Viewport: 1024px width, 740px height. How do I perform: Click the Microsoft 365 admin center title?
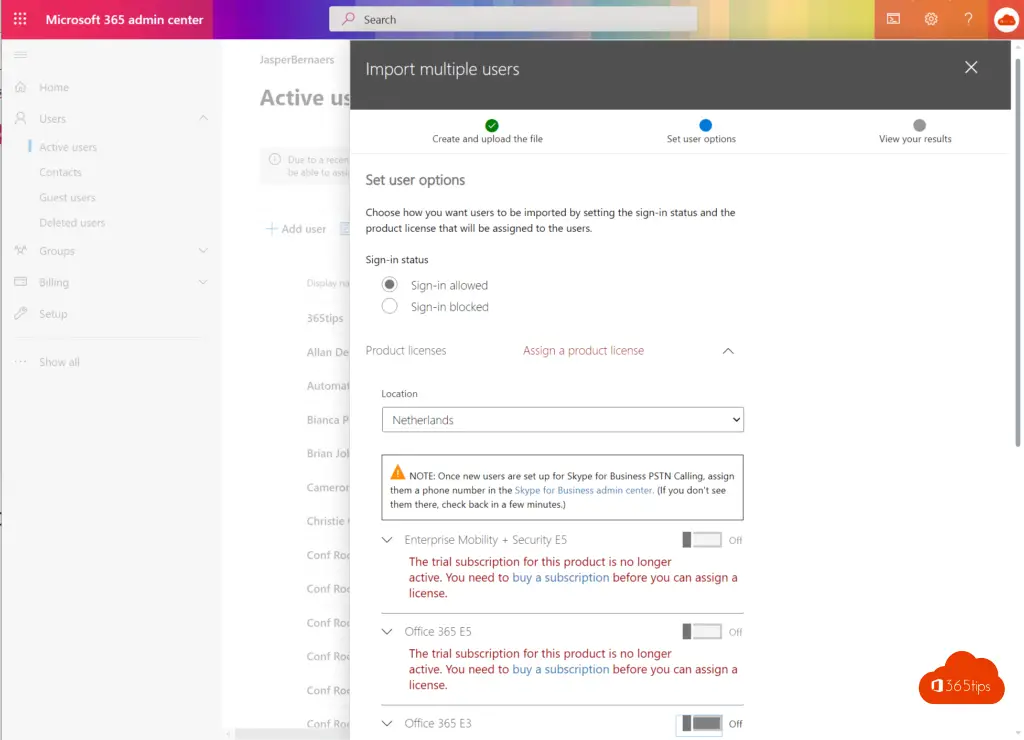pyautogui.click(x=124, y=20)
